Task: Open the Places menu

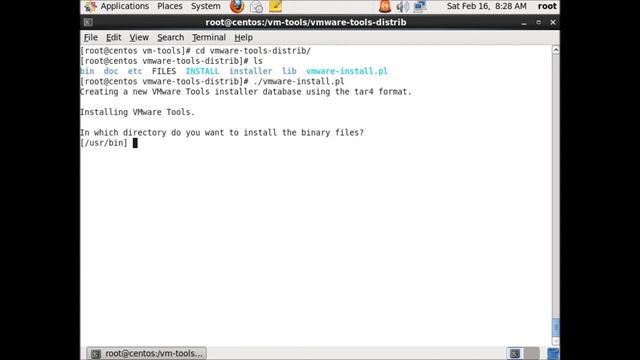Action: coord(169,6)
